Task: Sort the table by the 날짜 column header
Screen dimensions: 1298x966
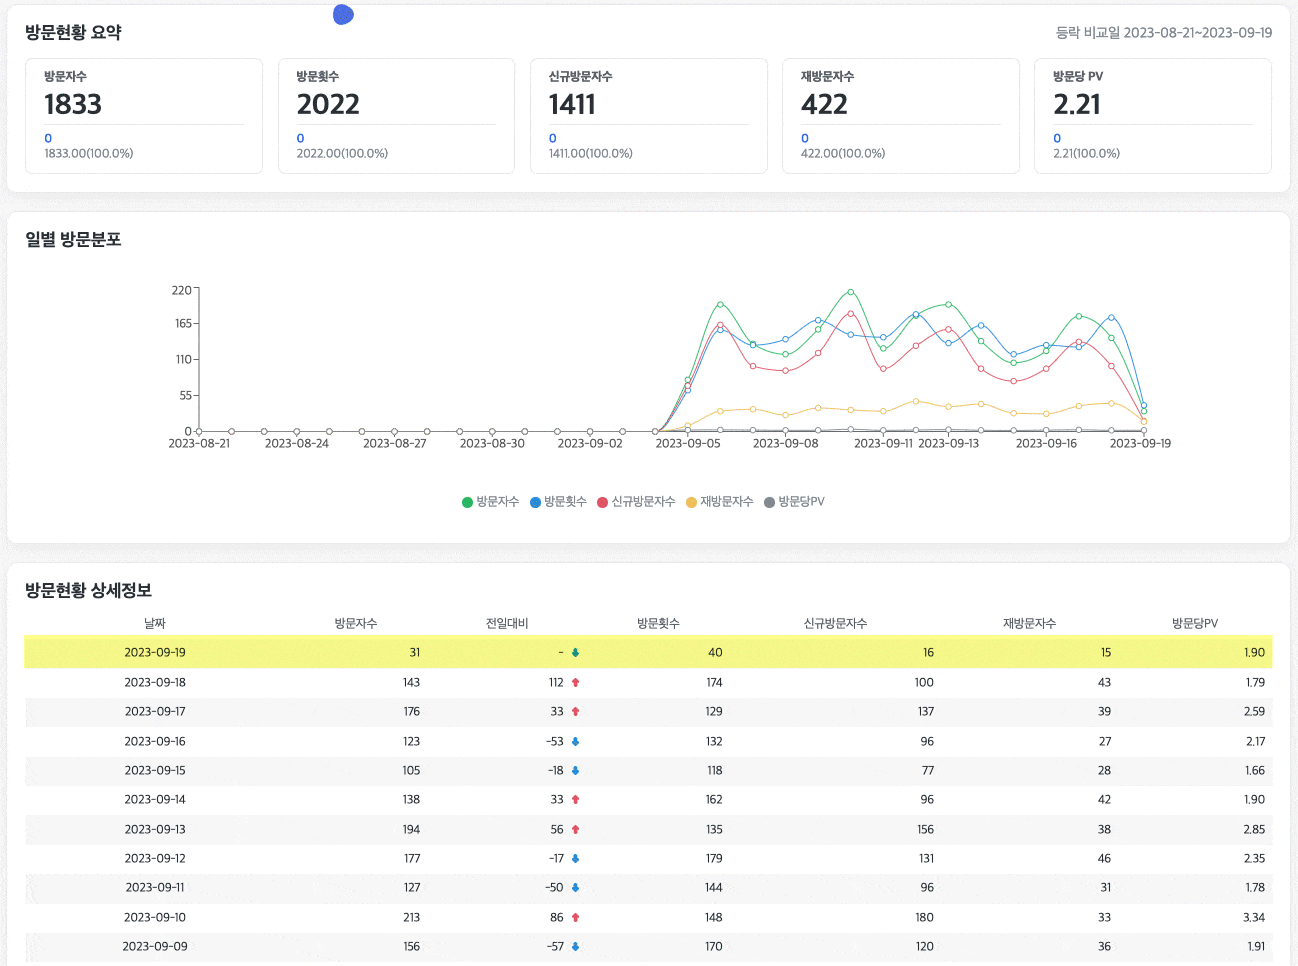Action: pyautogui.click(x=151, y=623)
